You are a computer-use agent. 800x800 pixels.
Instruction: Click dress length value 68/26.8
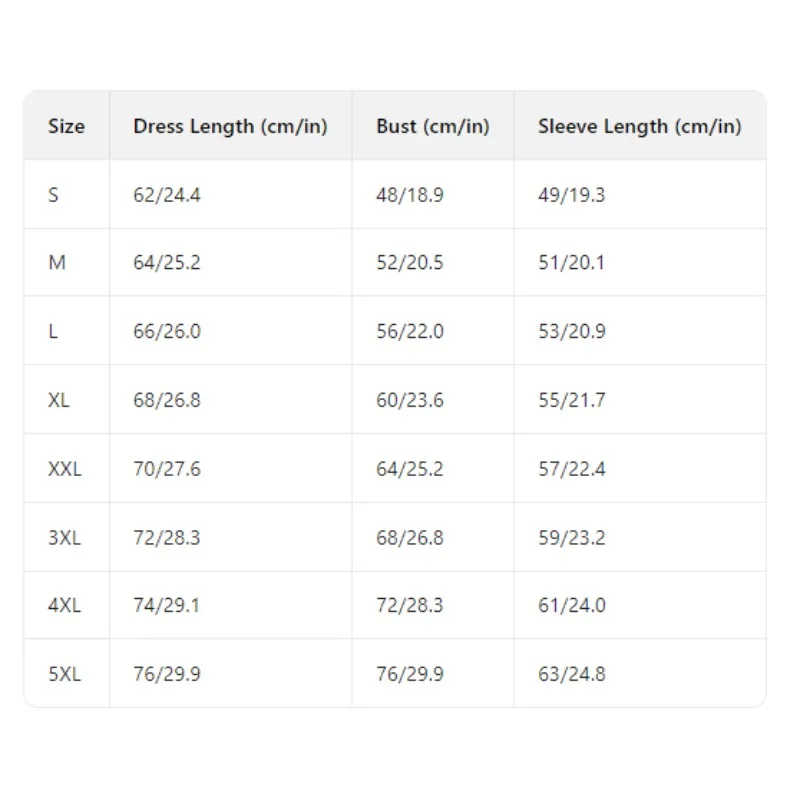point(167,400)
